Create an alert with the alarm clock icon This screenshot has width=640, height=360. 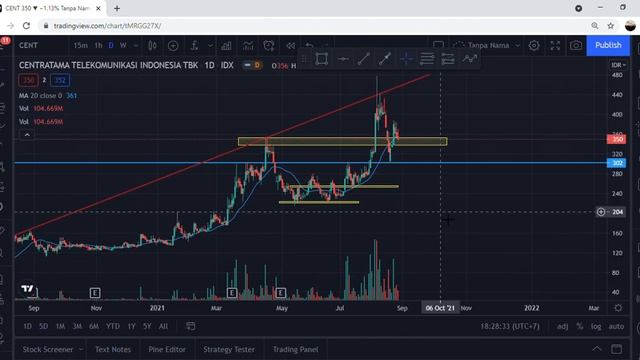pyautogui.click(x=269, y=46)
